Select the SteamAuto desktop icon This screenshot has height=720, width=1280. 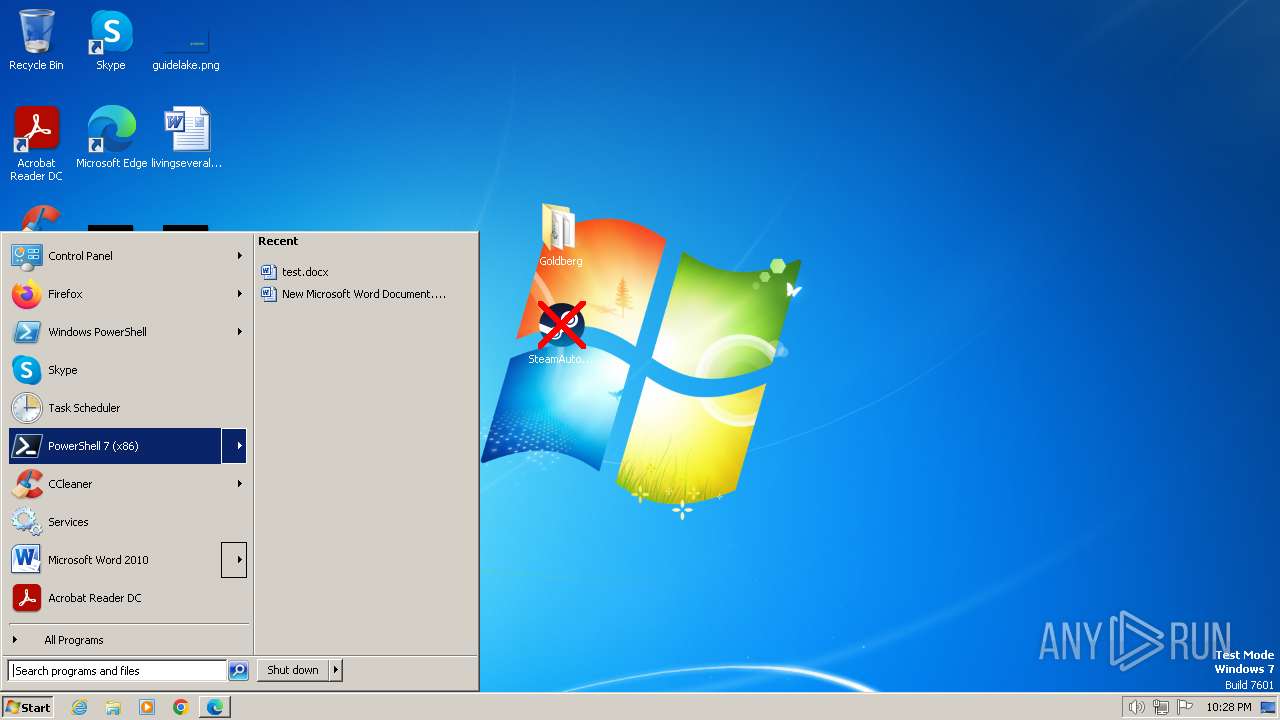point(560,333)
